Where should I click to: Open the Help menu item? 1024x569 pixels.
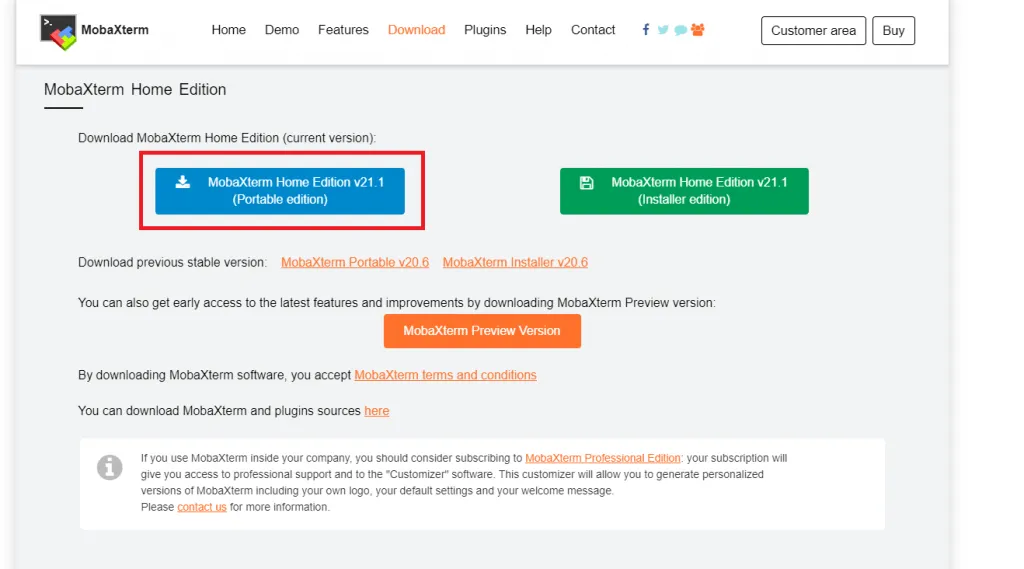pyautogui.click(x=538, y=30)
